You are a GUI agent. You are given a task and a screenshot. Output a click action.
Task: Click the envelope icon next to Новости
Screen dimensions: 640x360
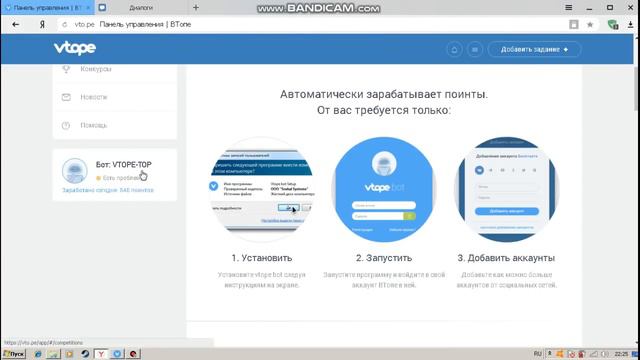pyautogui.click(x=66, y=97)
